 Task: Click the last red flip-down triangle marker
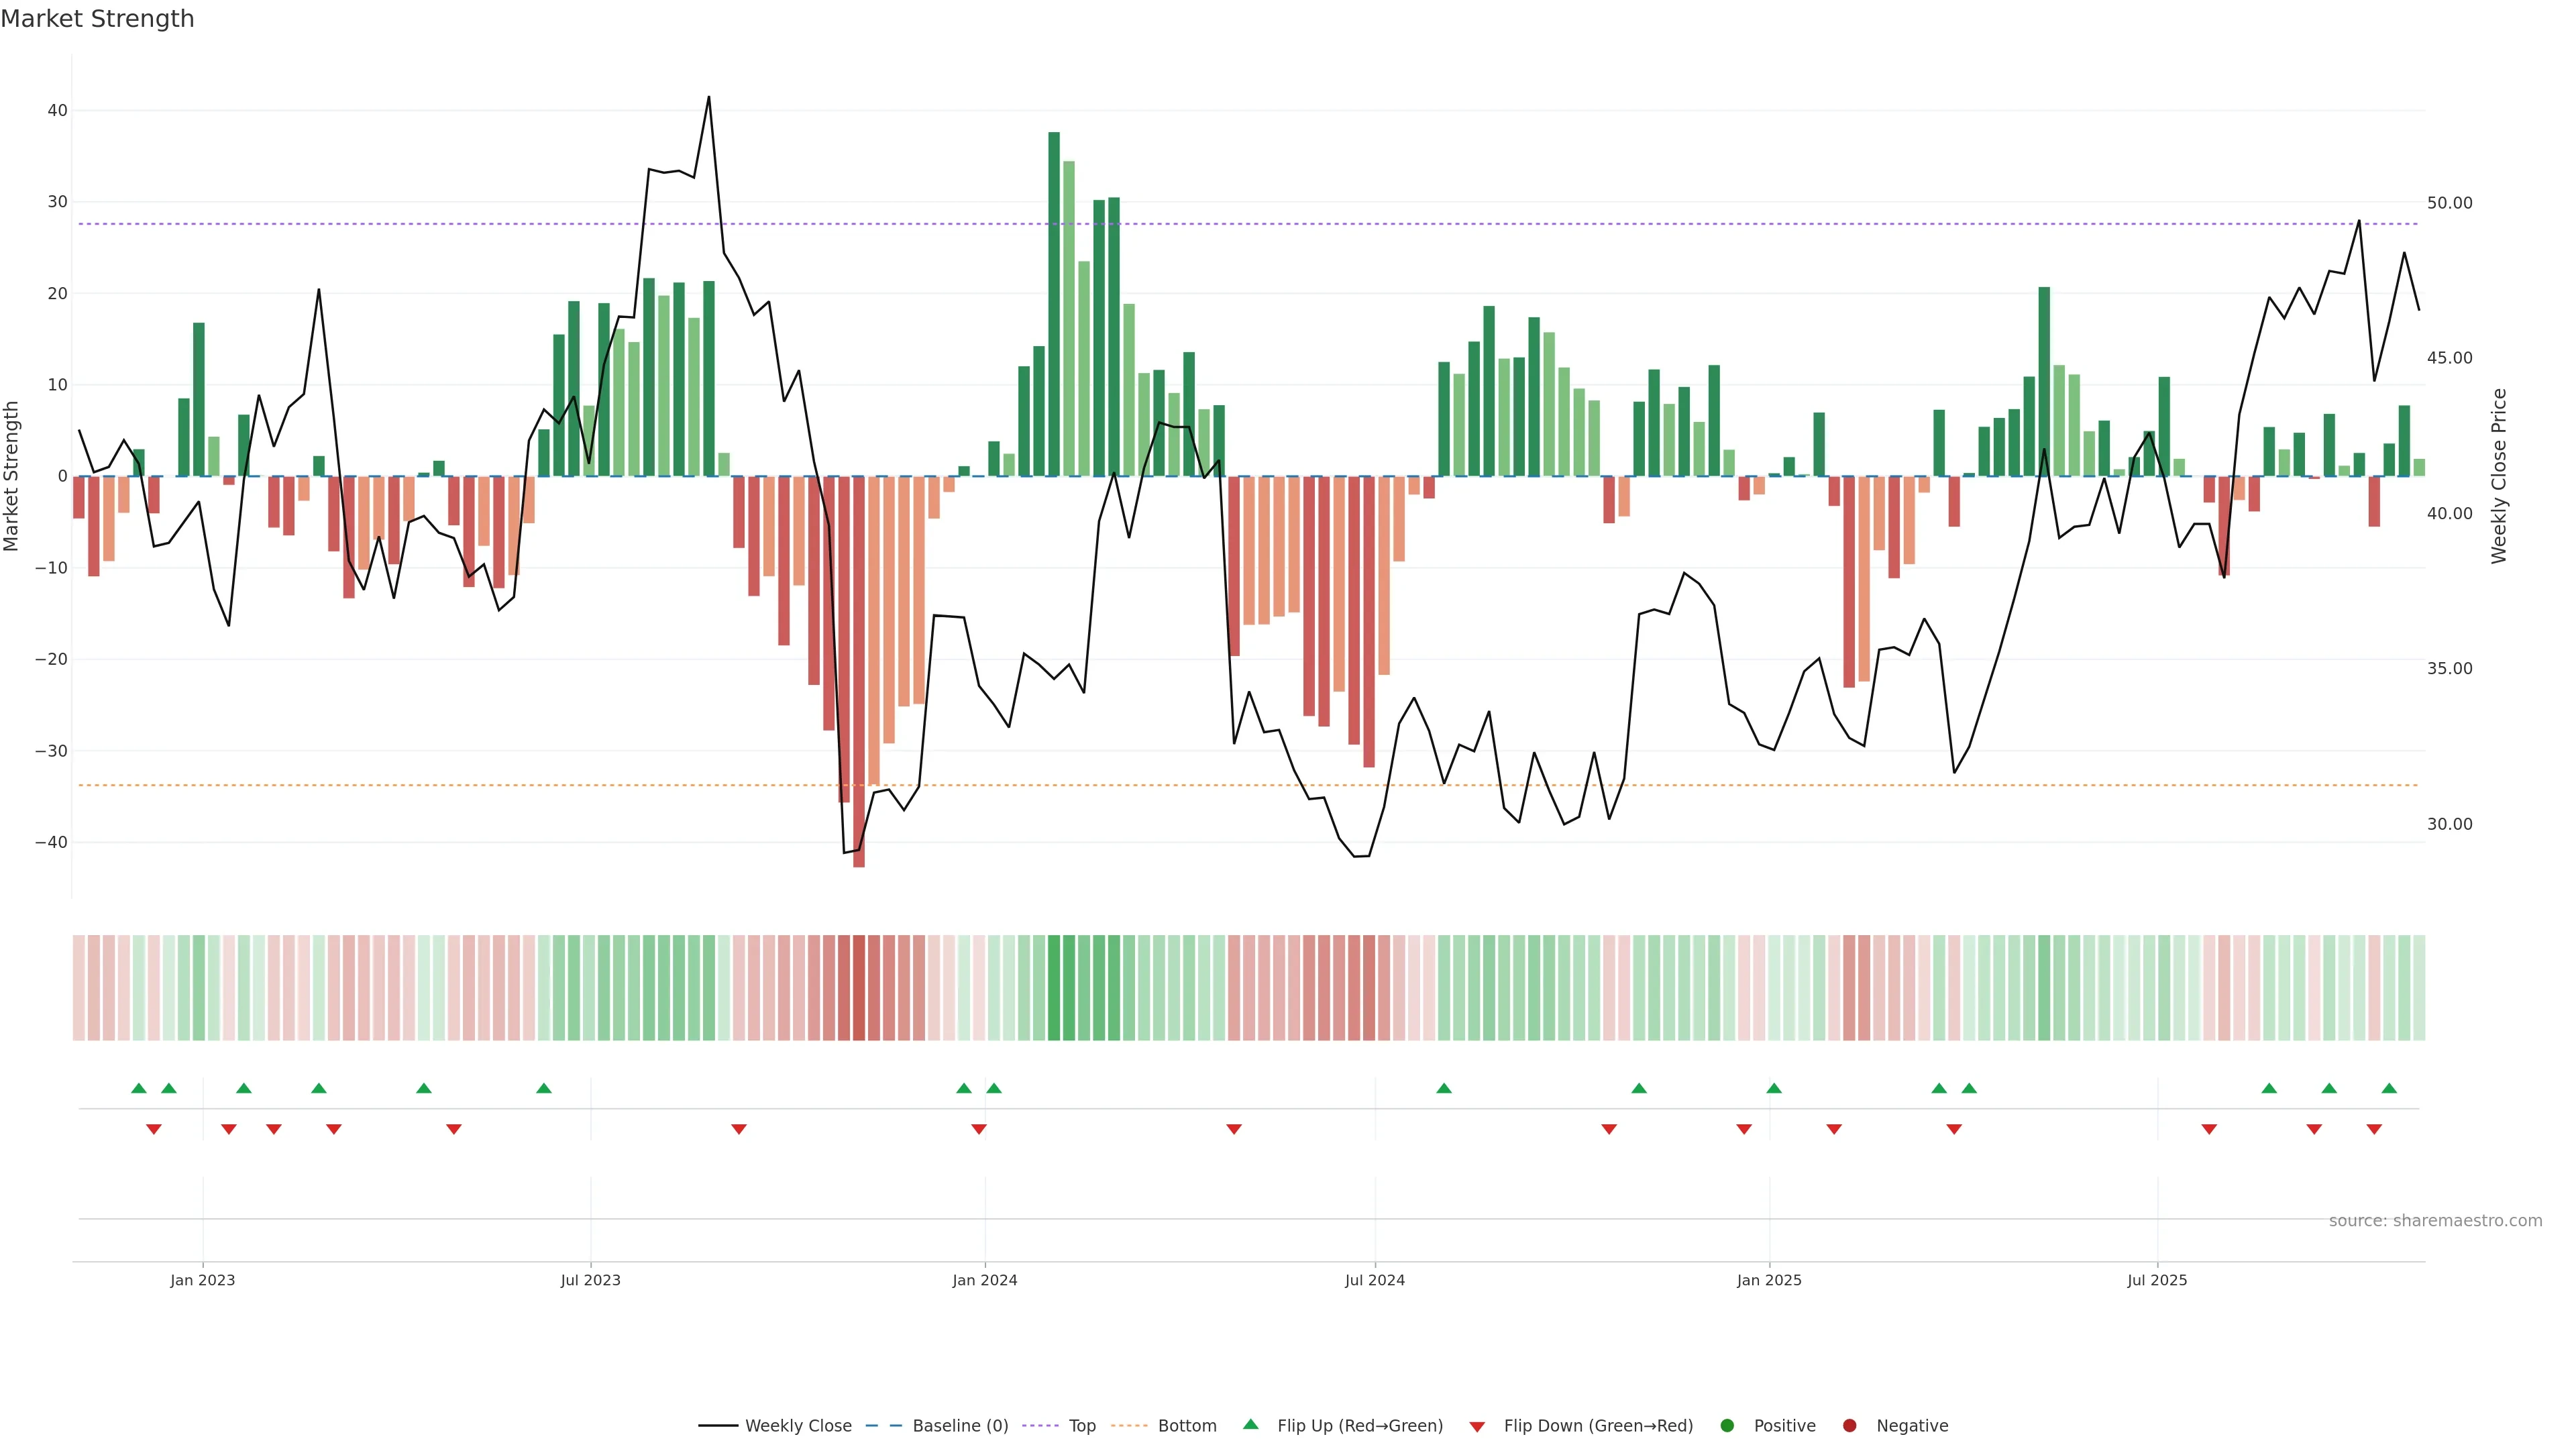[x=2374, y=1129]
